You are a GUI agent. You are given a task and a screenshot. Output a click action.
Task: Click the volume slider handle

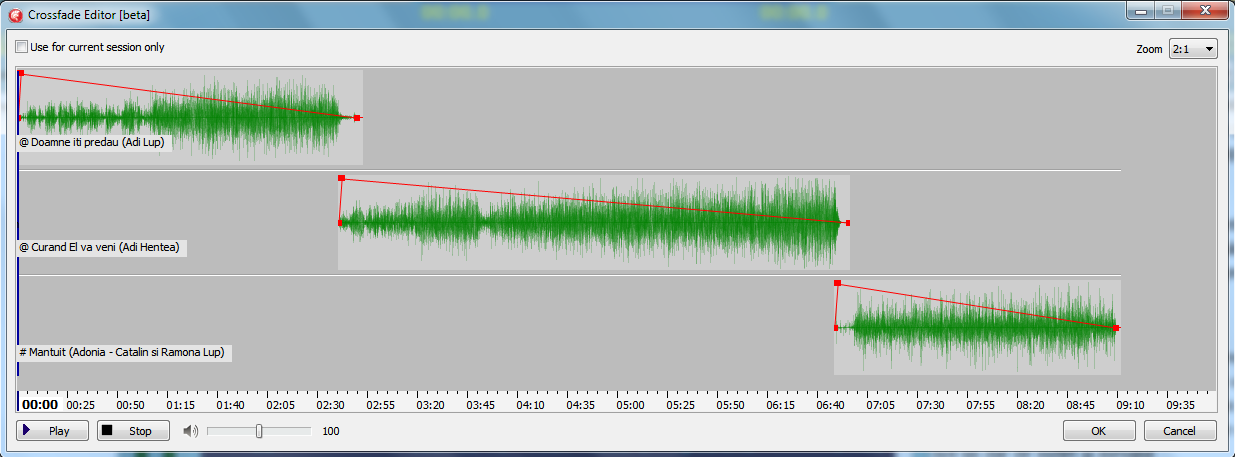[x=259, y=431]
